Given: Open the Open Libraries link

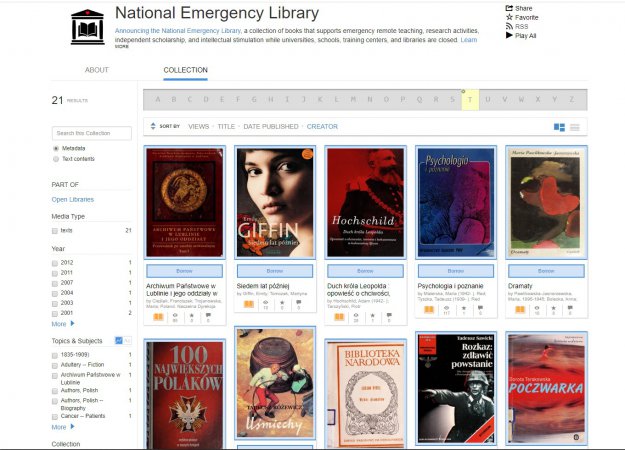Looking at the screenshot, I should (x=73, y=200).
